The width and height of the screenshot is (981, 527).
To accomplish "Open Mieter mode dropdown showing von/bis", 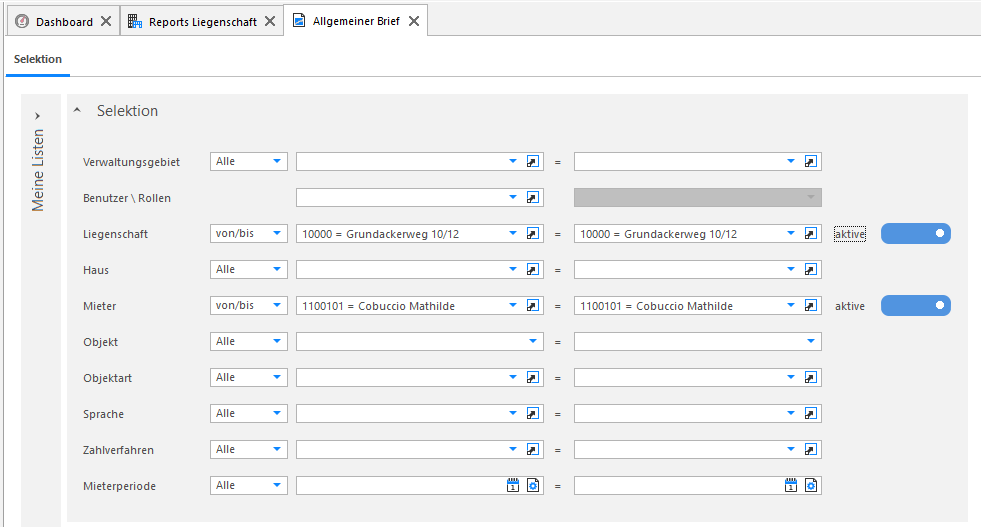I will tap(248, 305).
